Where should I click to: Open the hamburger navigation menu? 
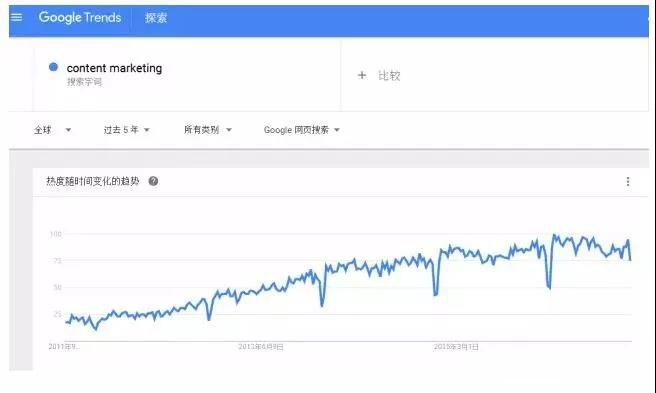tap(16, 17)
